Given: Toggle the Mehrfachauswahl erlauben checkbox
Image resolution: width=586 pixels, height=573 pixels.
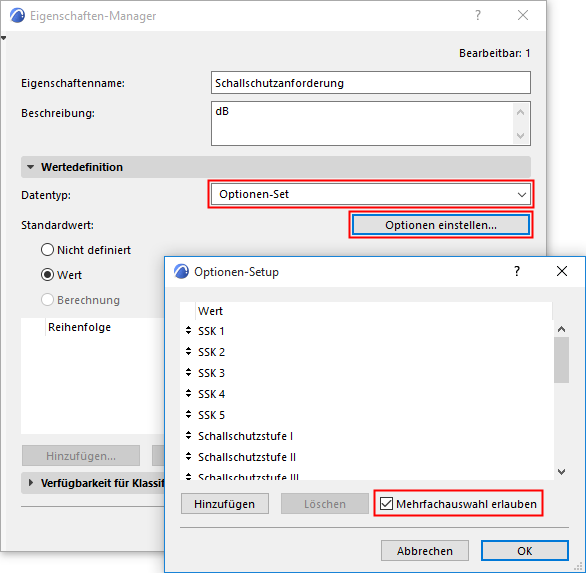Looking at the screenshot, I should [x=386, y=503].
